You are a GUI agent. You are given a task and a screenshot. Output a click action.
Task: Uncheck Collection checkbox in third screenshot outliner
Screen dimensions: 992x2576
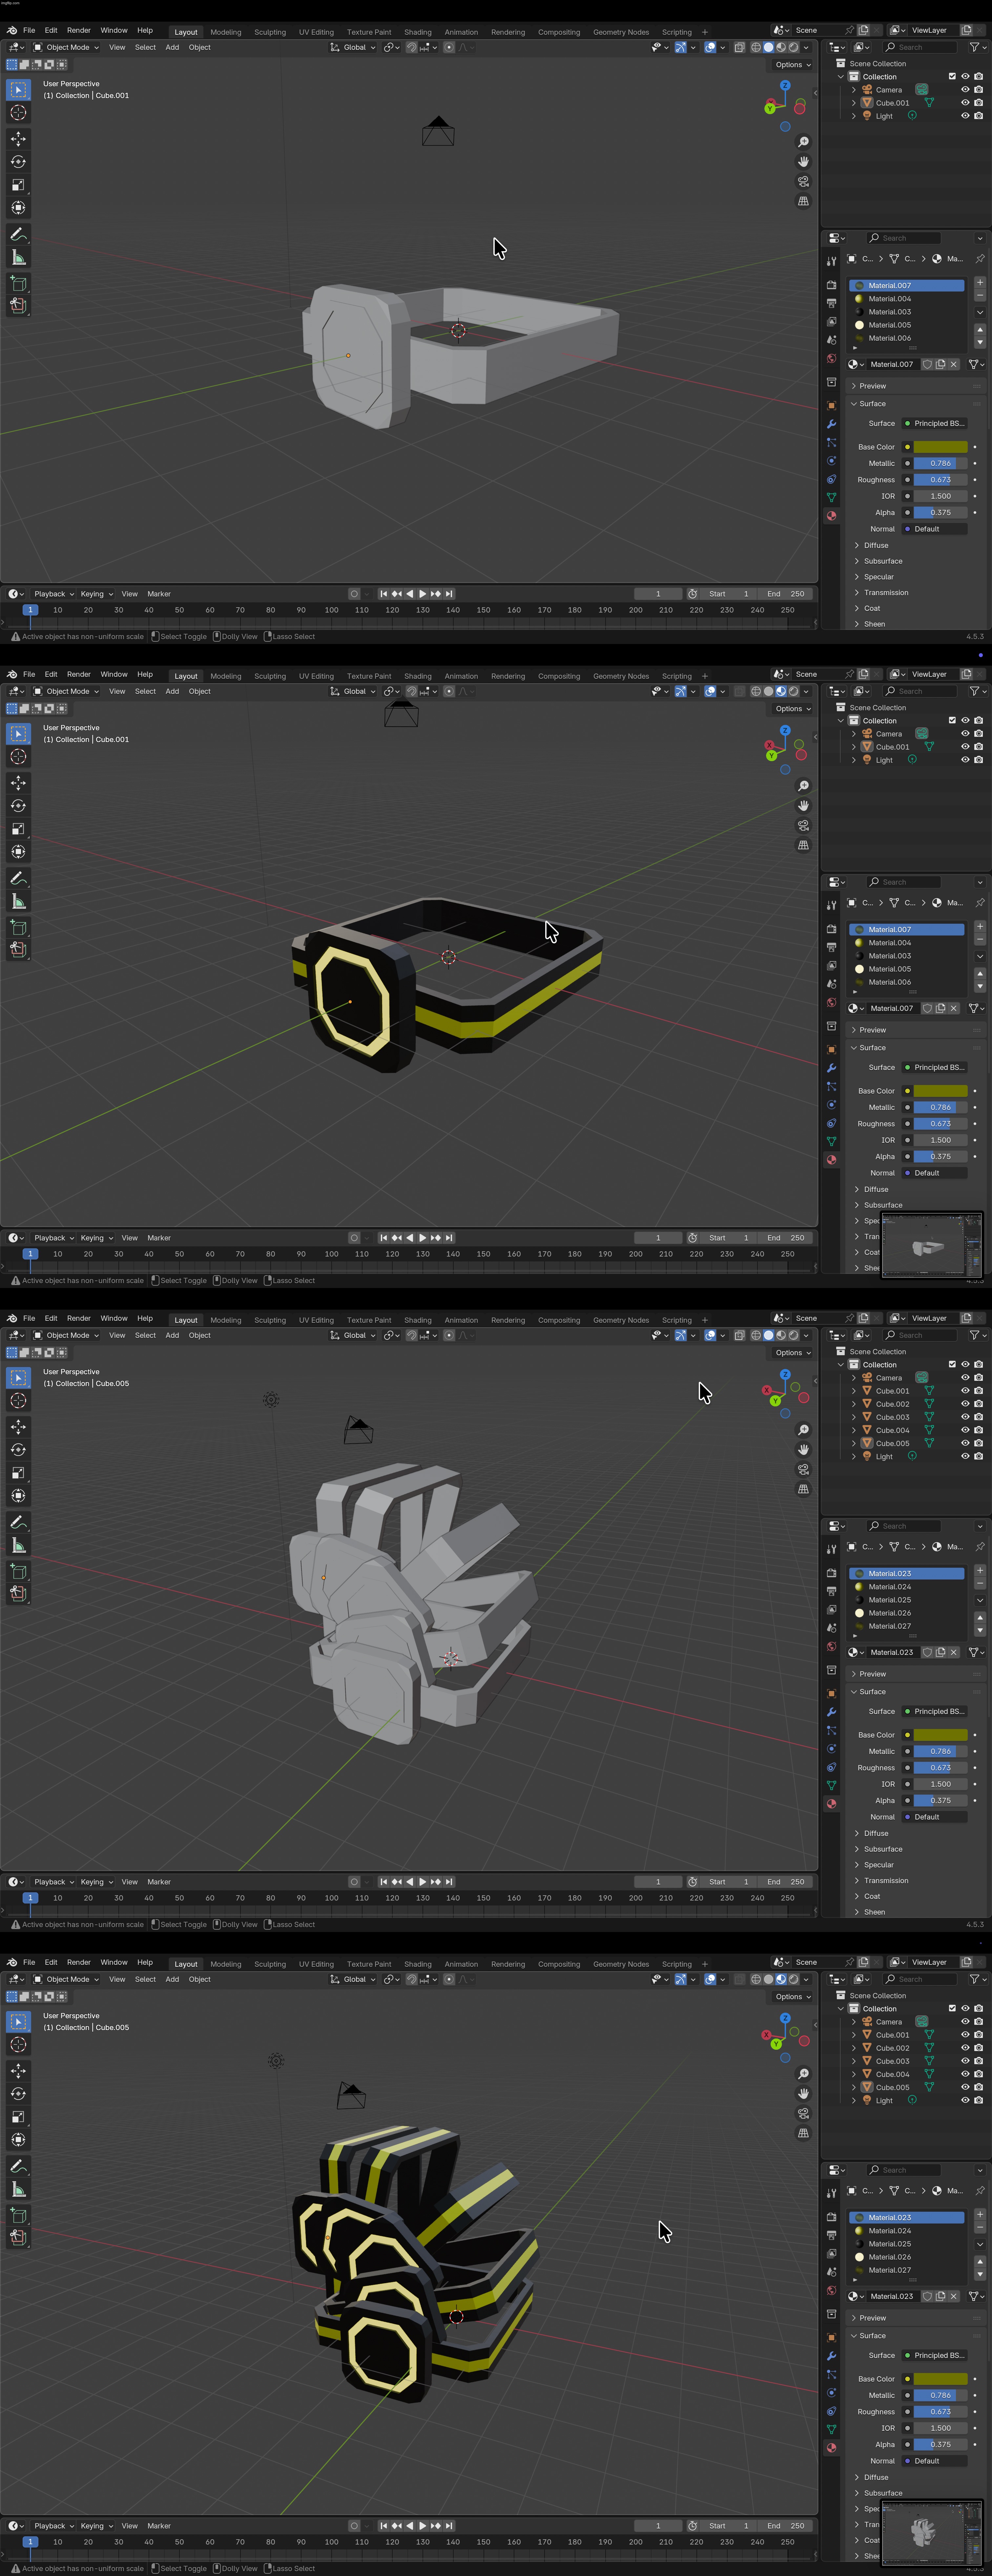point(952,1364)
